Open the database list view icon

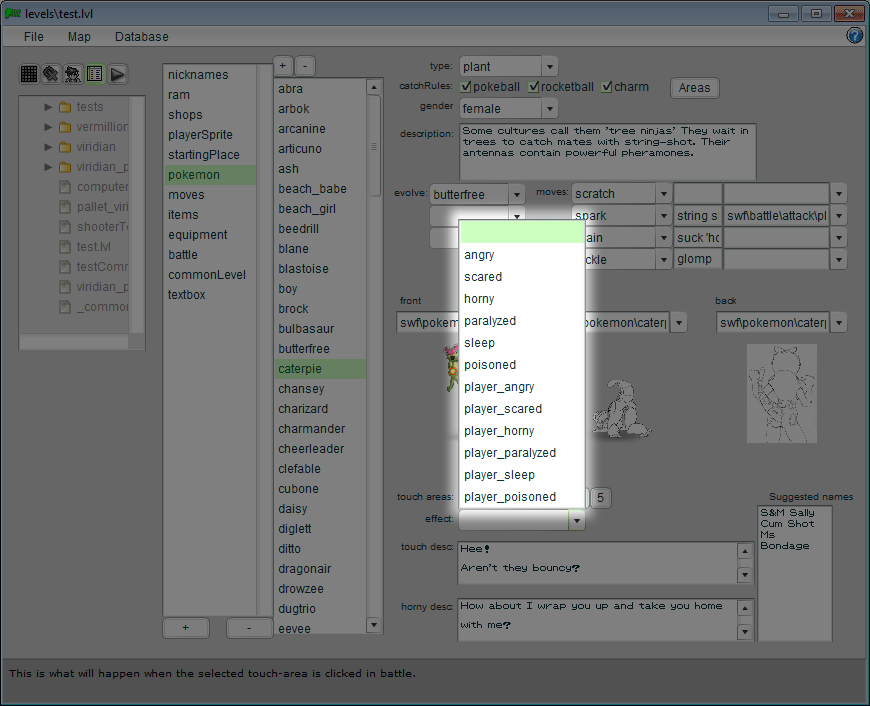click(95, 74)
